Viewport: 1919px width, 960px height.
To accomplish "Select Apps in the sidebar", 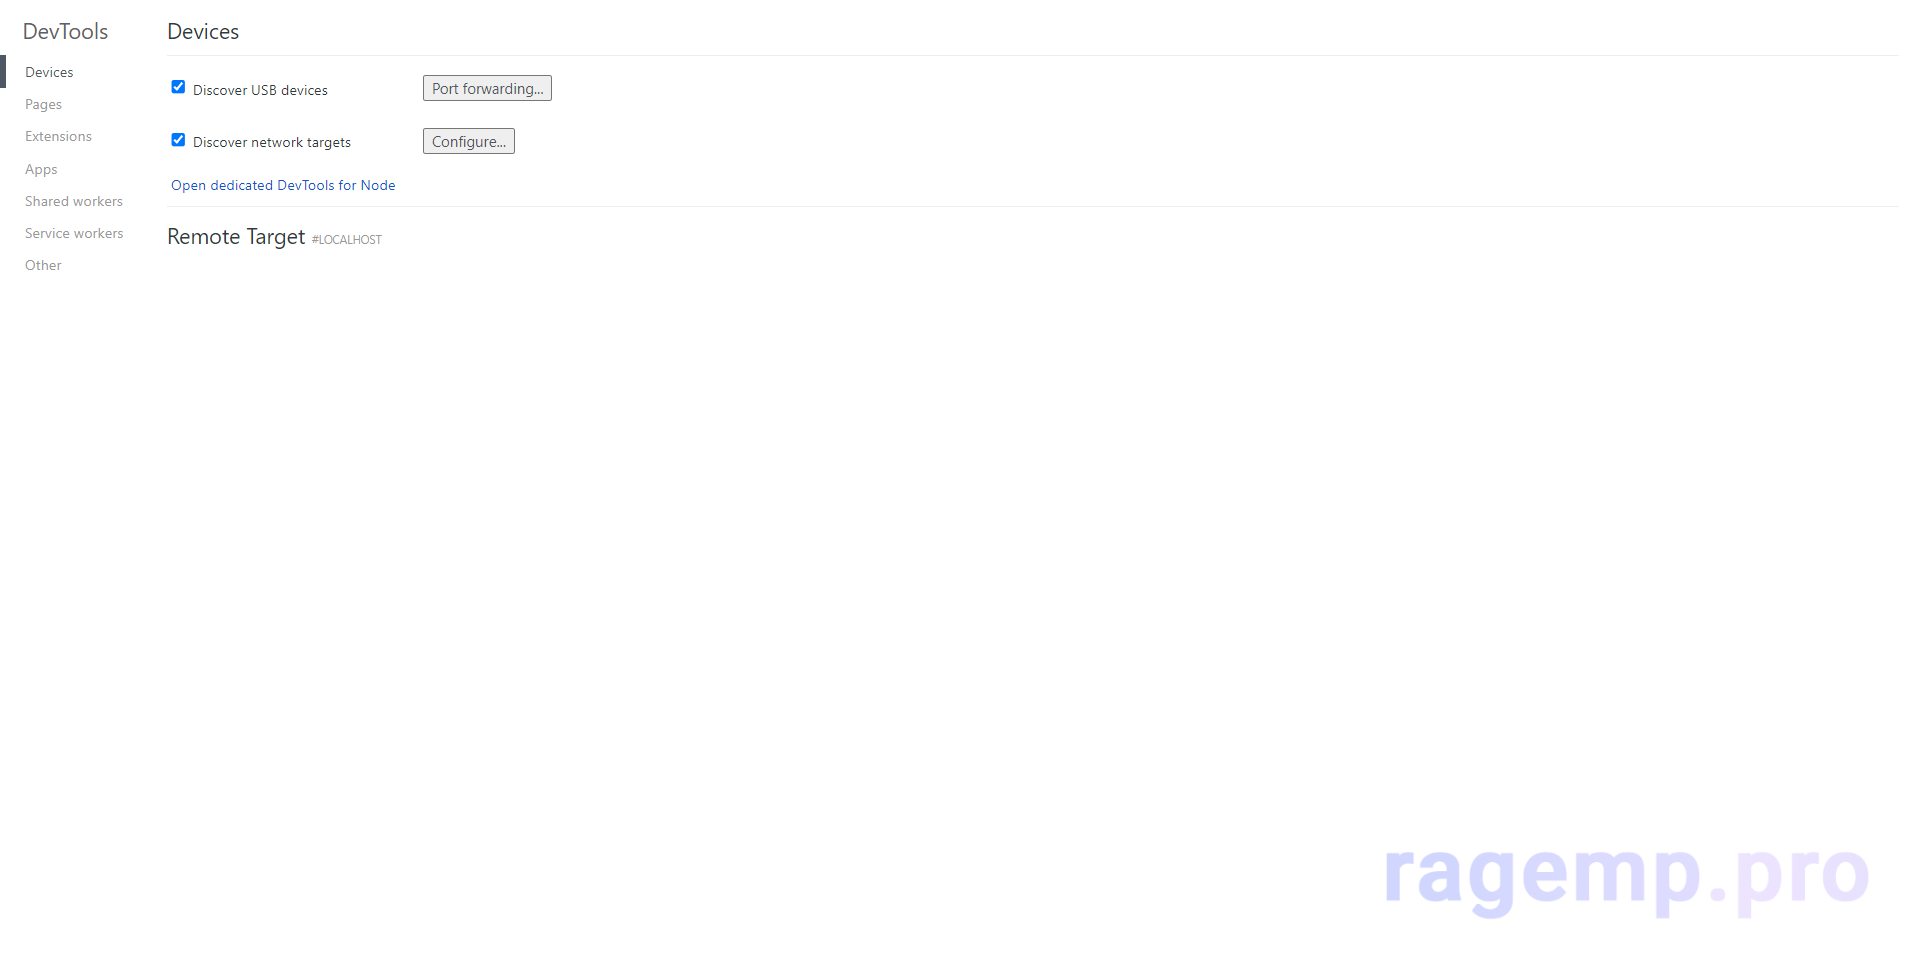I will [x=41, y=169].
